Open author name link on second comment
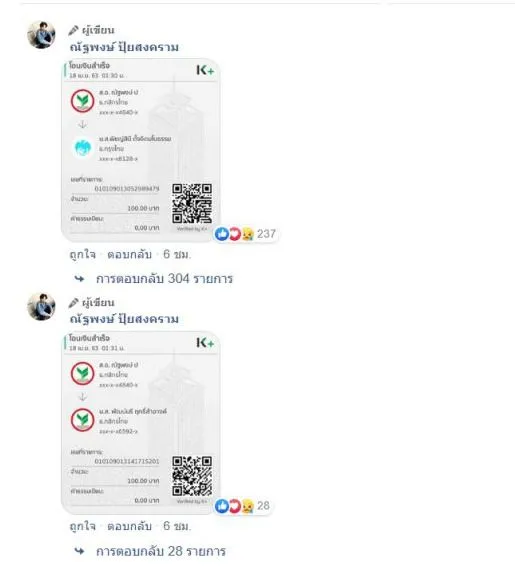Screen dimensions: 515x572 click(x=124, y=319)
